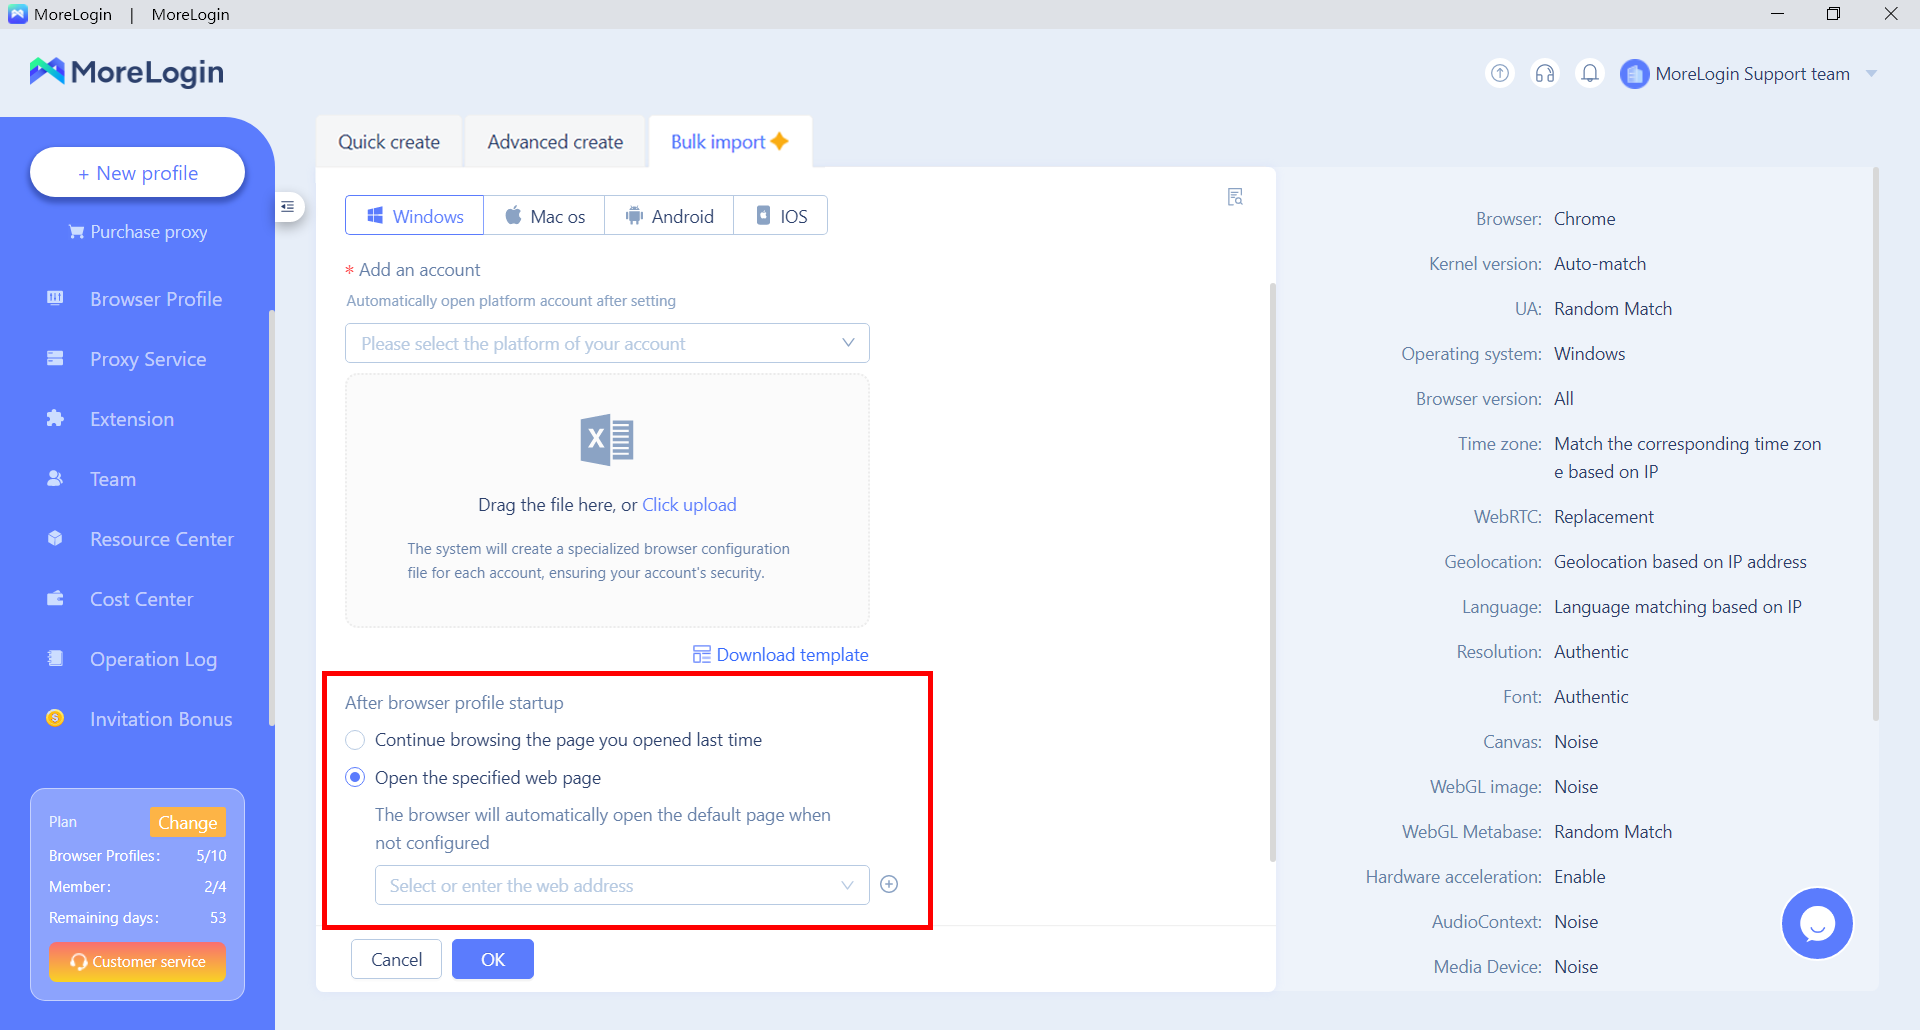Click the add web address plus icon
Image resolution: width=1920 pixels, height=1030 pixels.
click(889, 884)
